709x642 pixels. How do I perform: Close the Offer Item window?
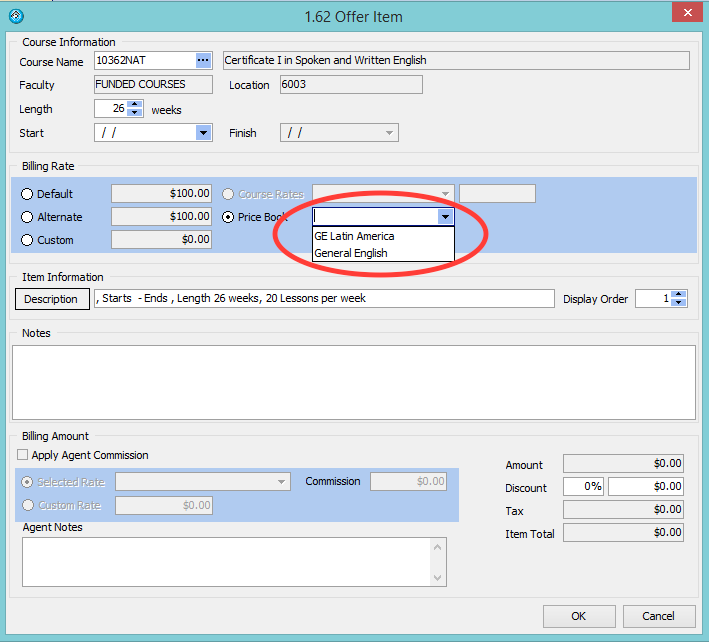coord(684,14)
